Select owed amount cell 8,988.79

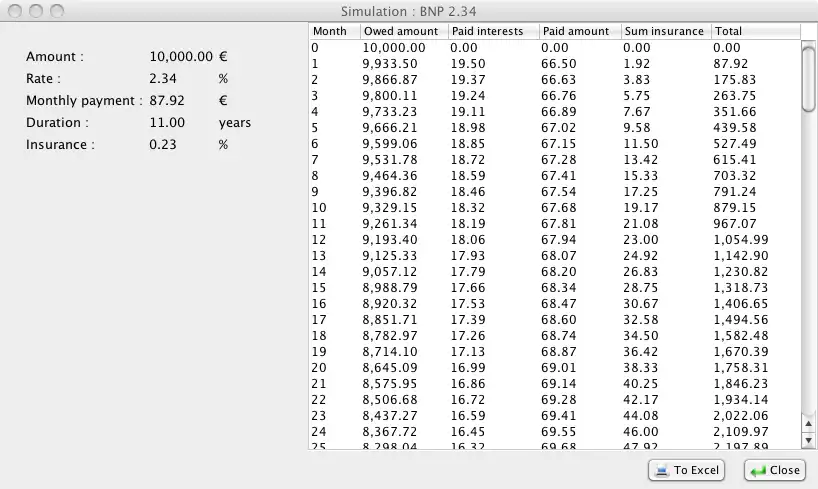[390, 288]
